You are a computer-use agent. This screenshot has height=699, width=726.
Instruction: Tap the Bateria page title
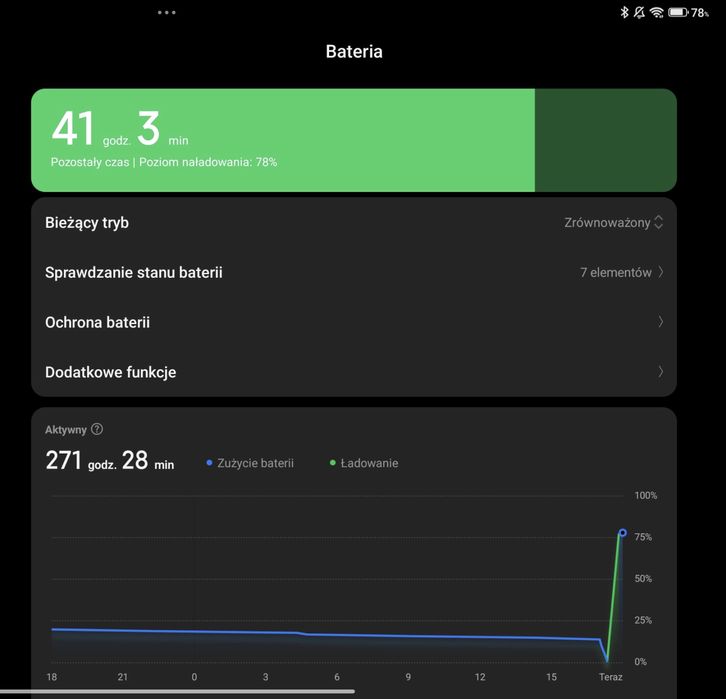(354, 51)
